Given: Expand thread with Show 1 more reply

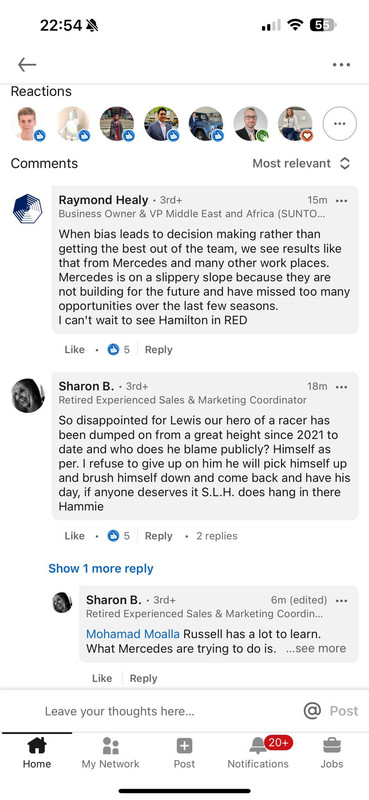Looking at the screenshot, I should coord(101,568).
